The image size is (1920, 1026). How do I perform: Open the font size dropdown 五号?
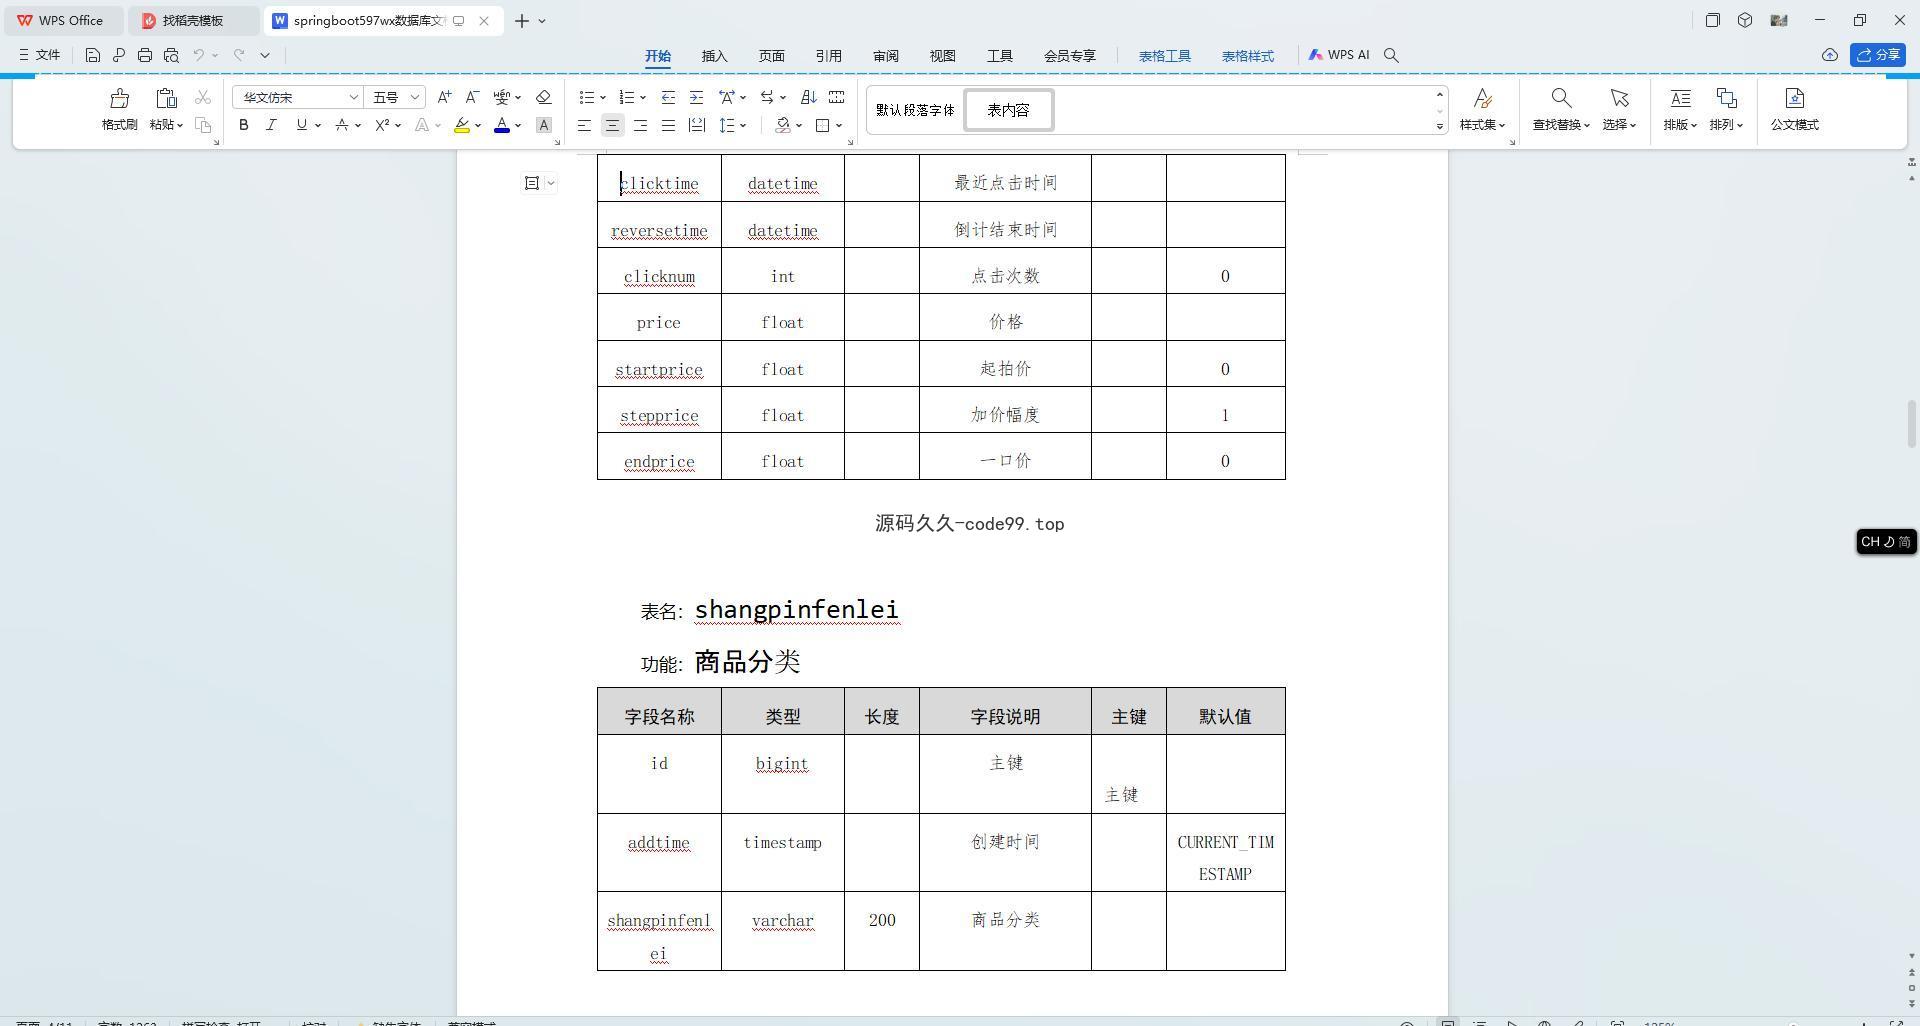click(415, 97)
